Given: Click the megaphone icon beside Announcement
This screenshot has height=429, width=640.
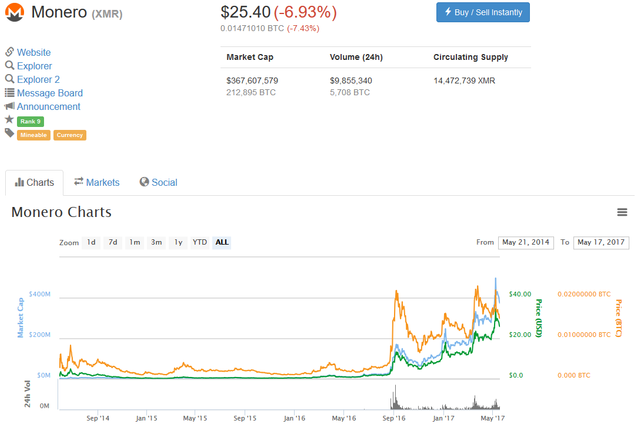Looking at the screenshot, I should [x=9, y=106].
